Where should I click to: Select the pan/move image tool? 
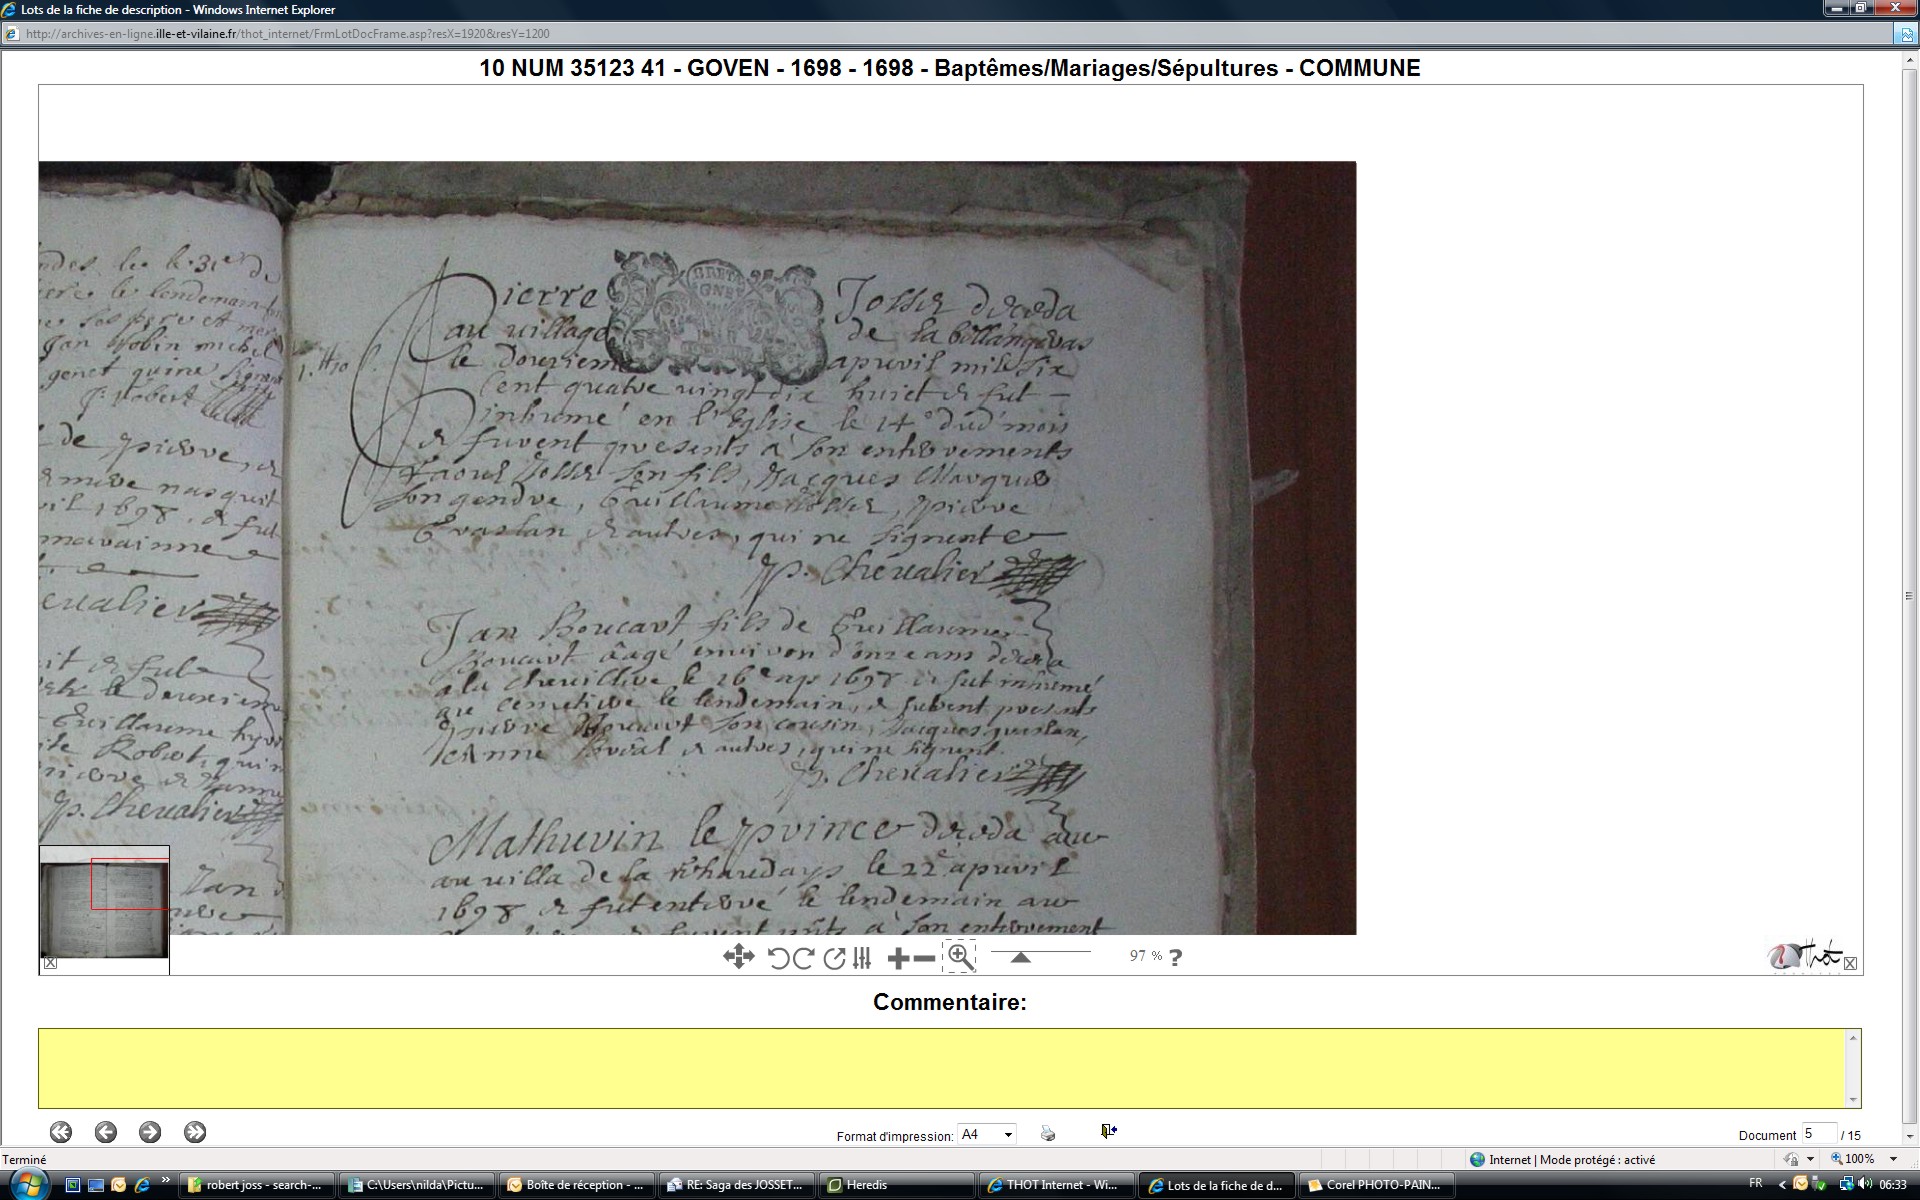[738, 957]
